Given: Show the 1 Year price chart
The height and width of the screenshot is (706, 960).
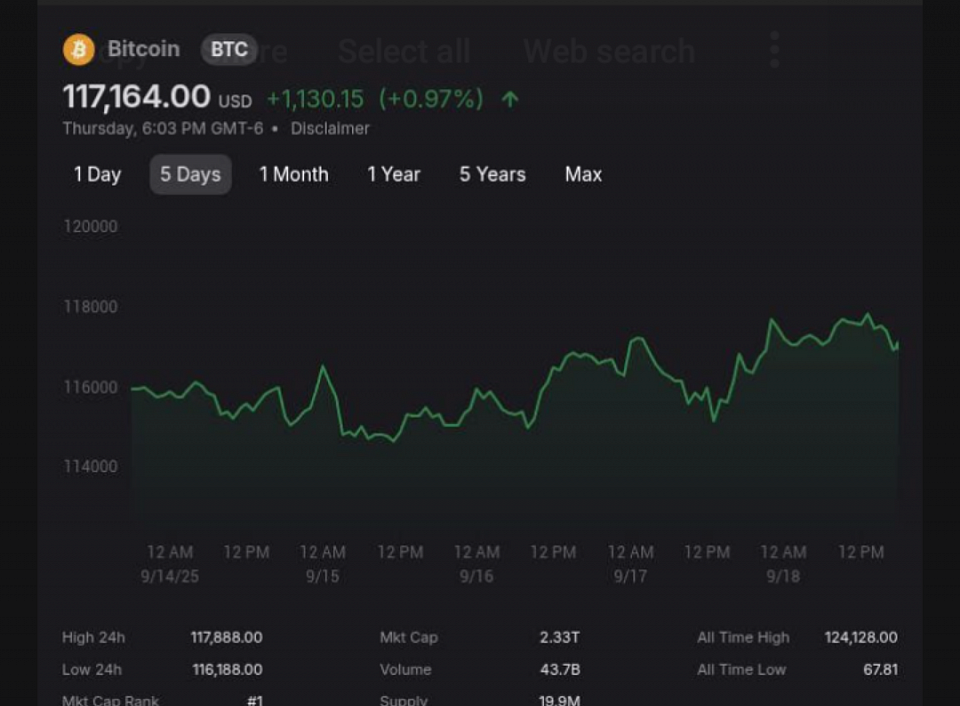Looking at the screenshot, I should pyautogui.click(x=394, y=175).
